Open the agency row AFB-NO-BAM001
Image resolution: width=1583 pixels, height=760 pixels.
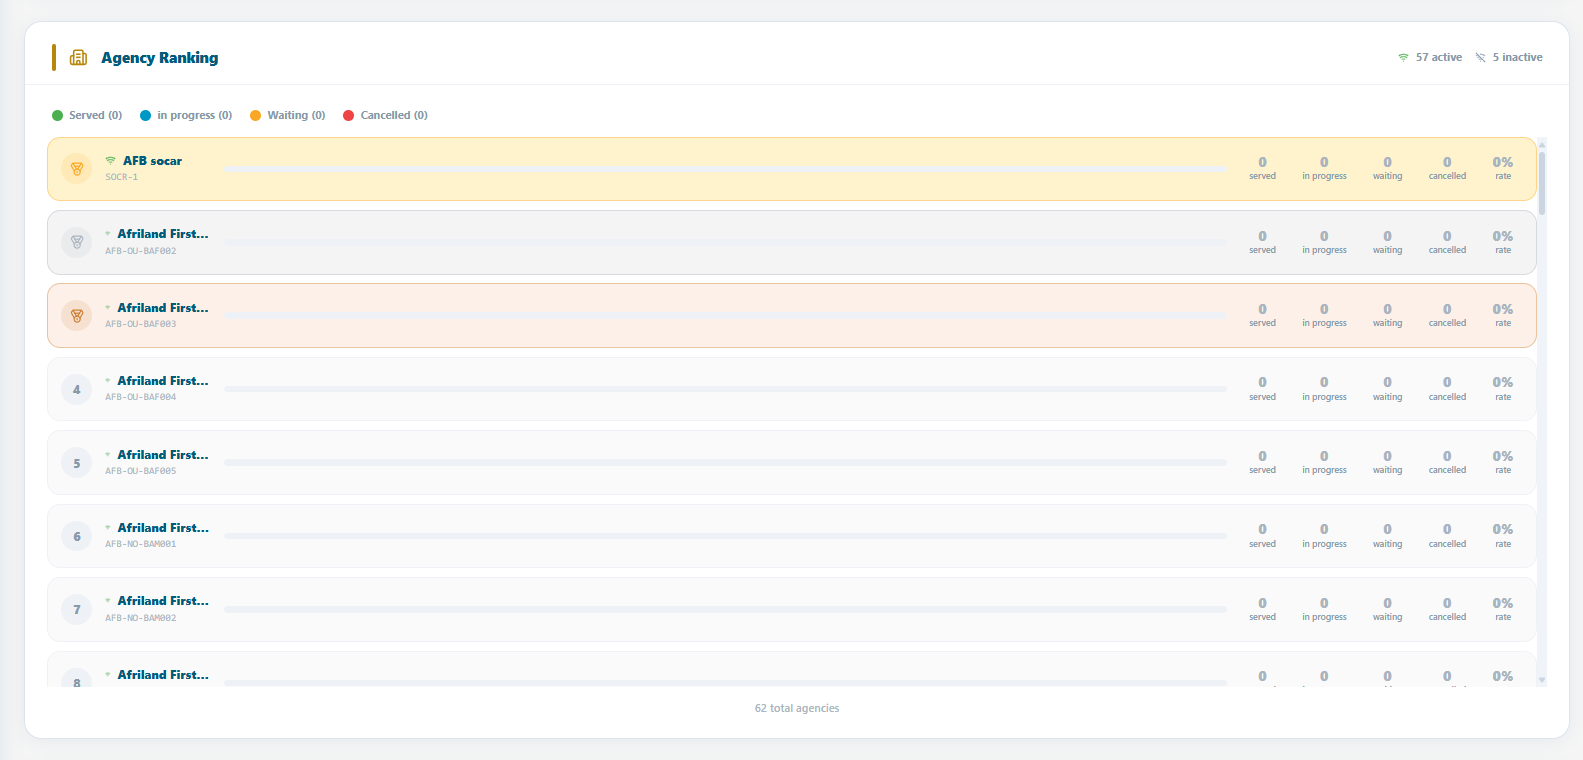792,536
